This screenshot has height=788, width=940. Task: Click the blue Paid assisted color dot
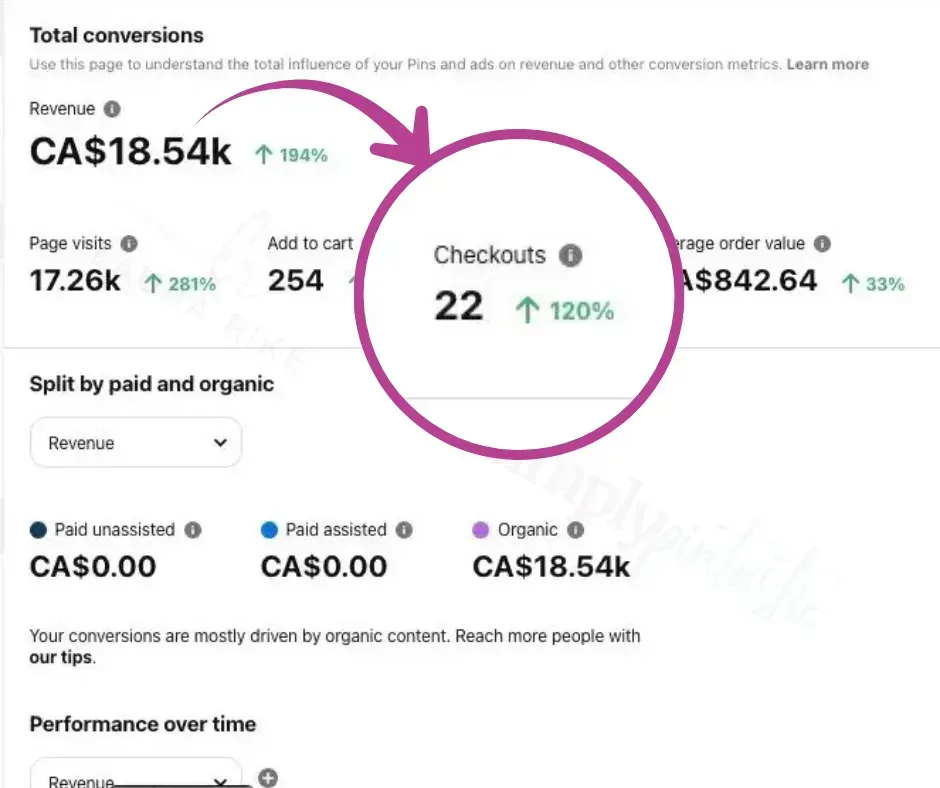[x=269, y=531]
